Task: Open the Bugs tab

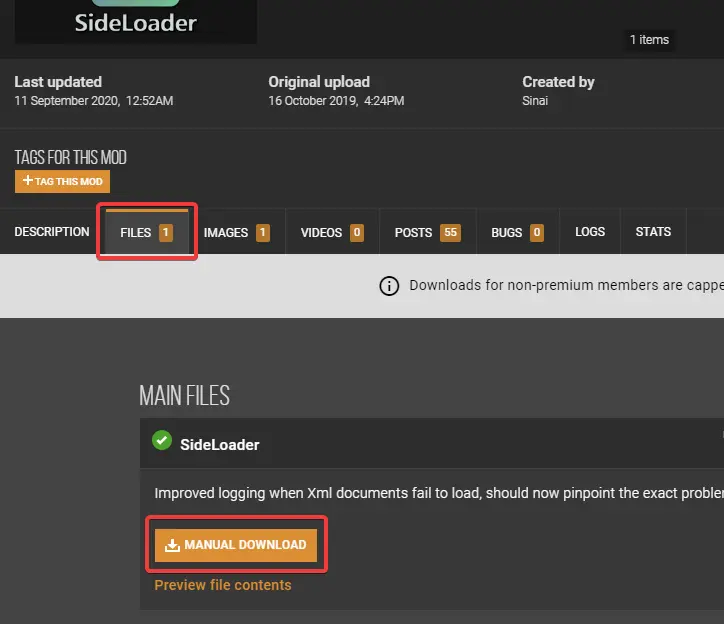Action: tap(518, 232)
